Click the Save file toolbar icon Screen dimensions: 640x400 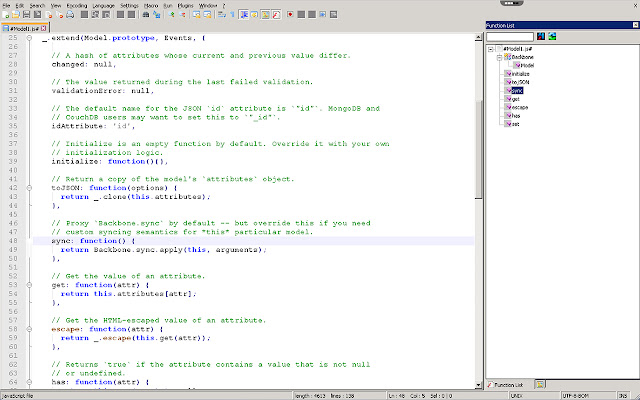click(x=26, y=15)
